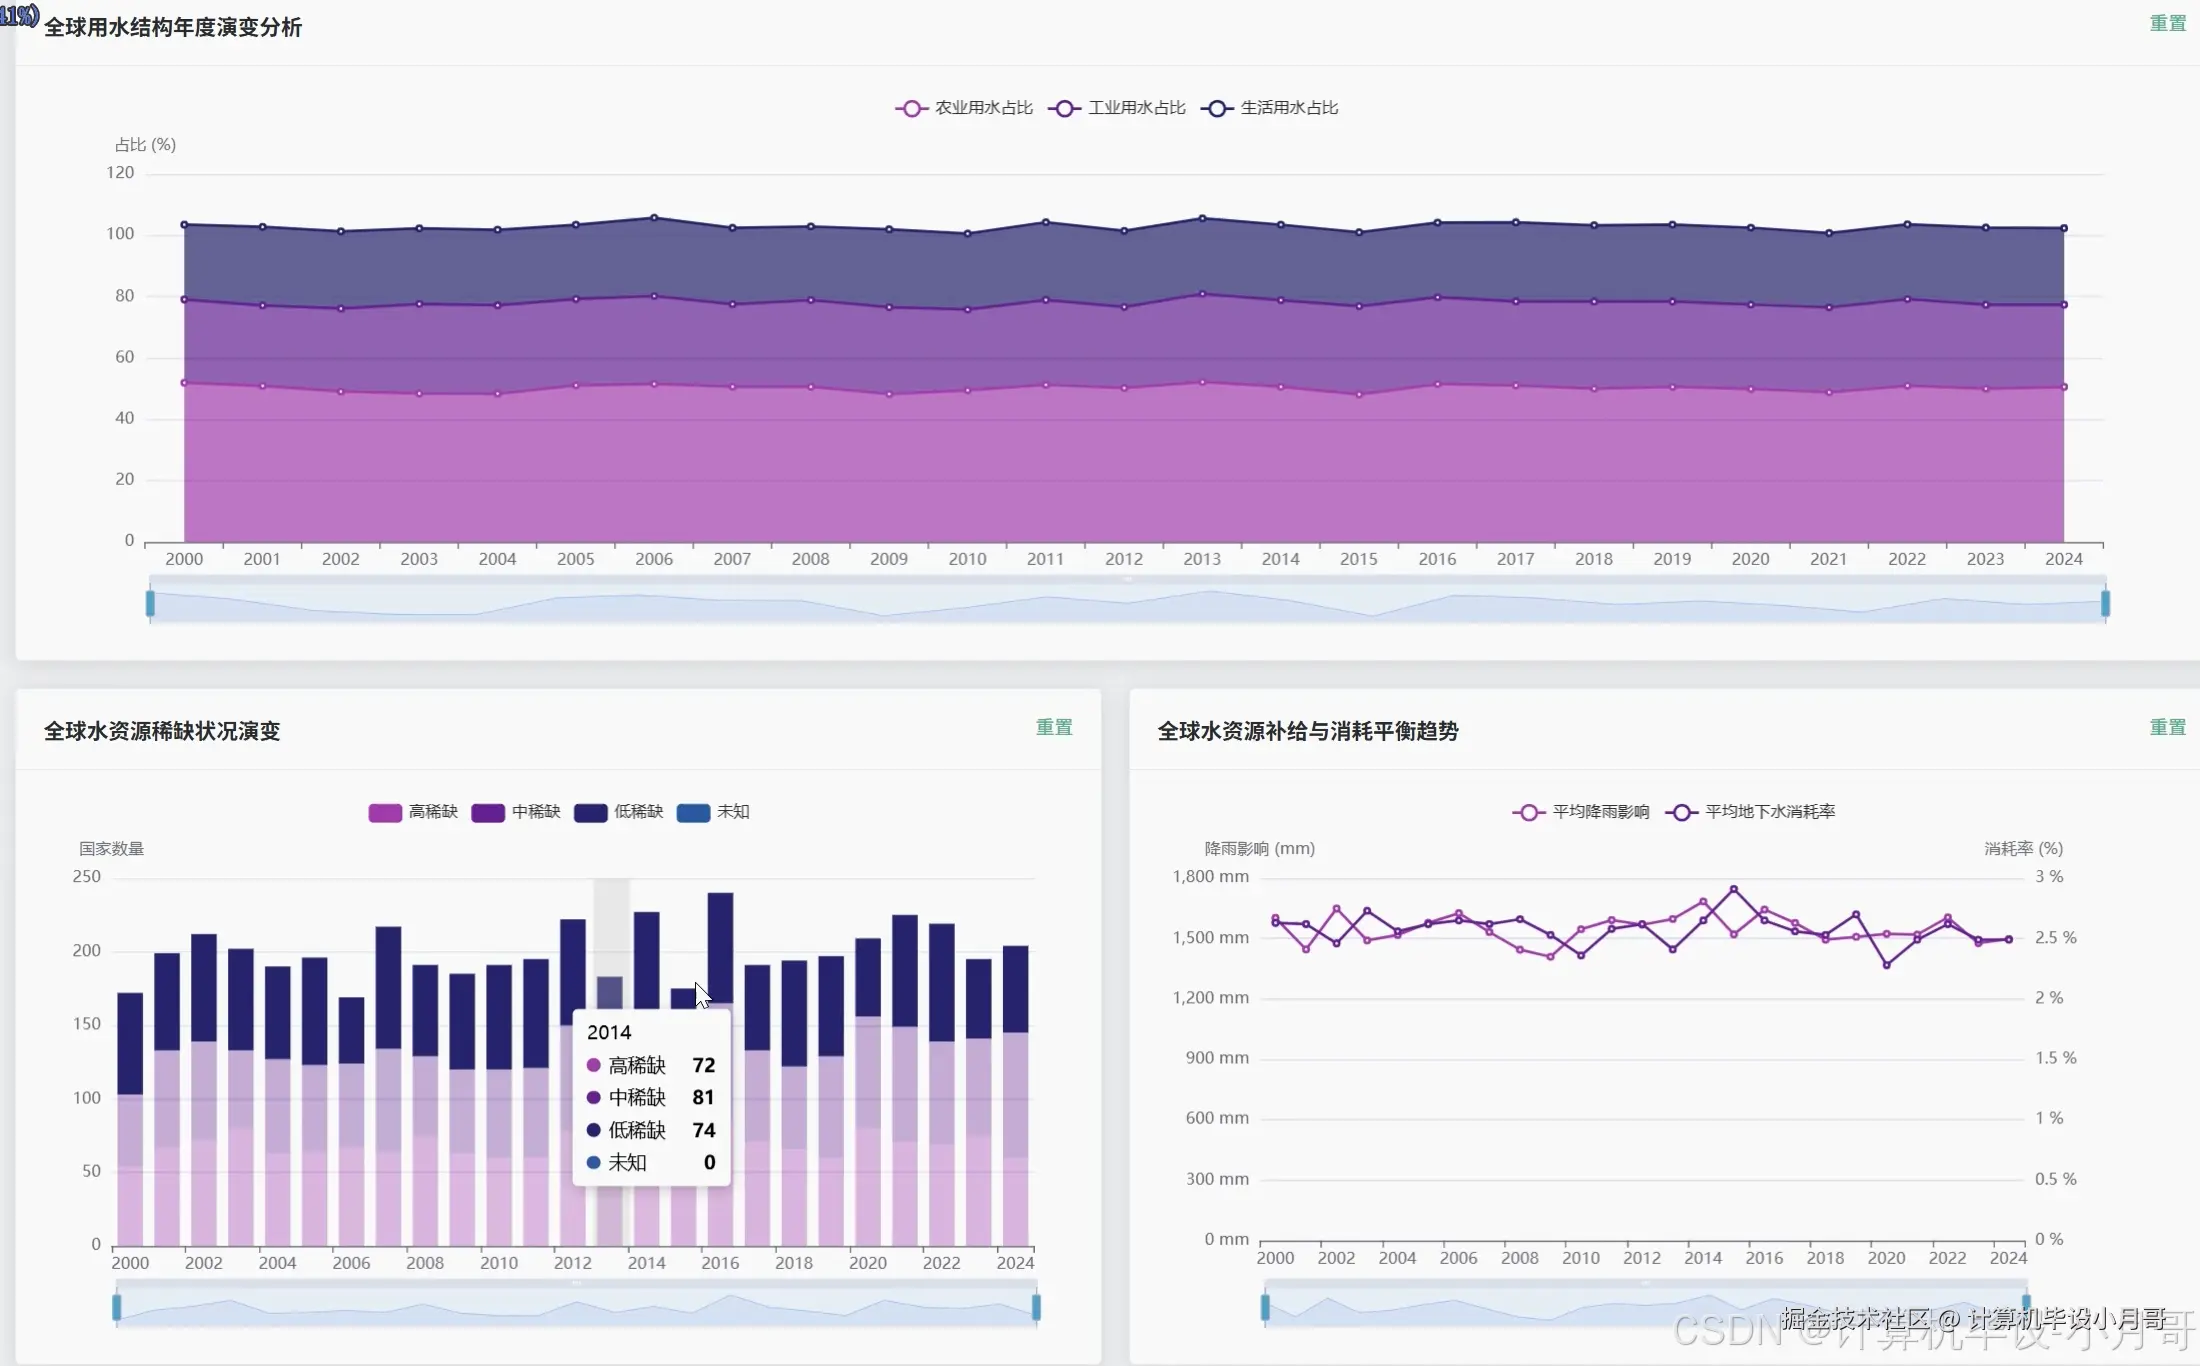Click the 2013 data point on top line
This screenshot has height=1366, width=2200.
[x=1202, y=218]
